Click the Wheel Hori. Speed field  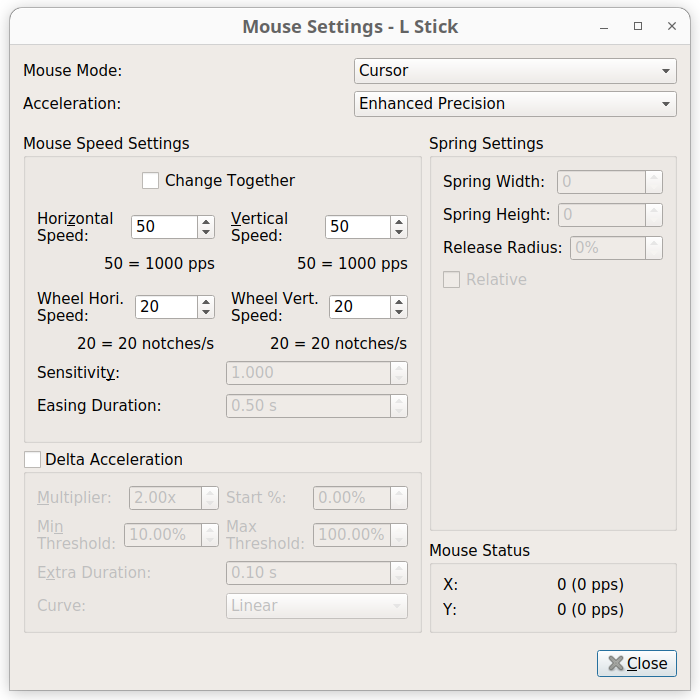pos(166,307)
